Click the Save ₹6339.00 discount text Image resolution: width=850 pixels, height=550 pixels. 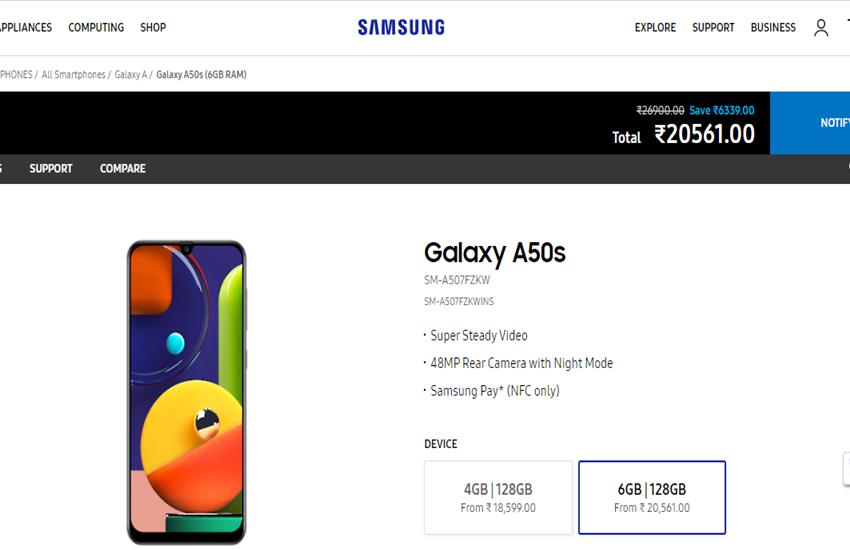point(722,111)
